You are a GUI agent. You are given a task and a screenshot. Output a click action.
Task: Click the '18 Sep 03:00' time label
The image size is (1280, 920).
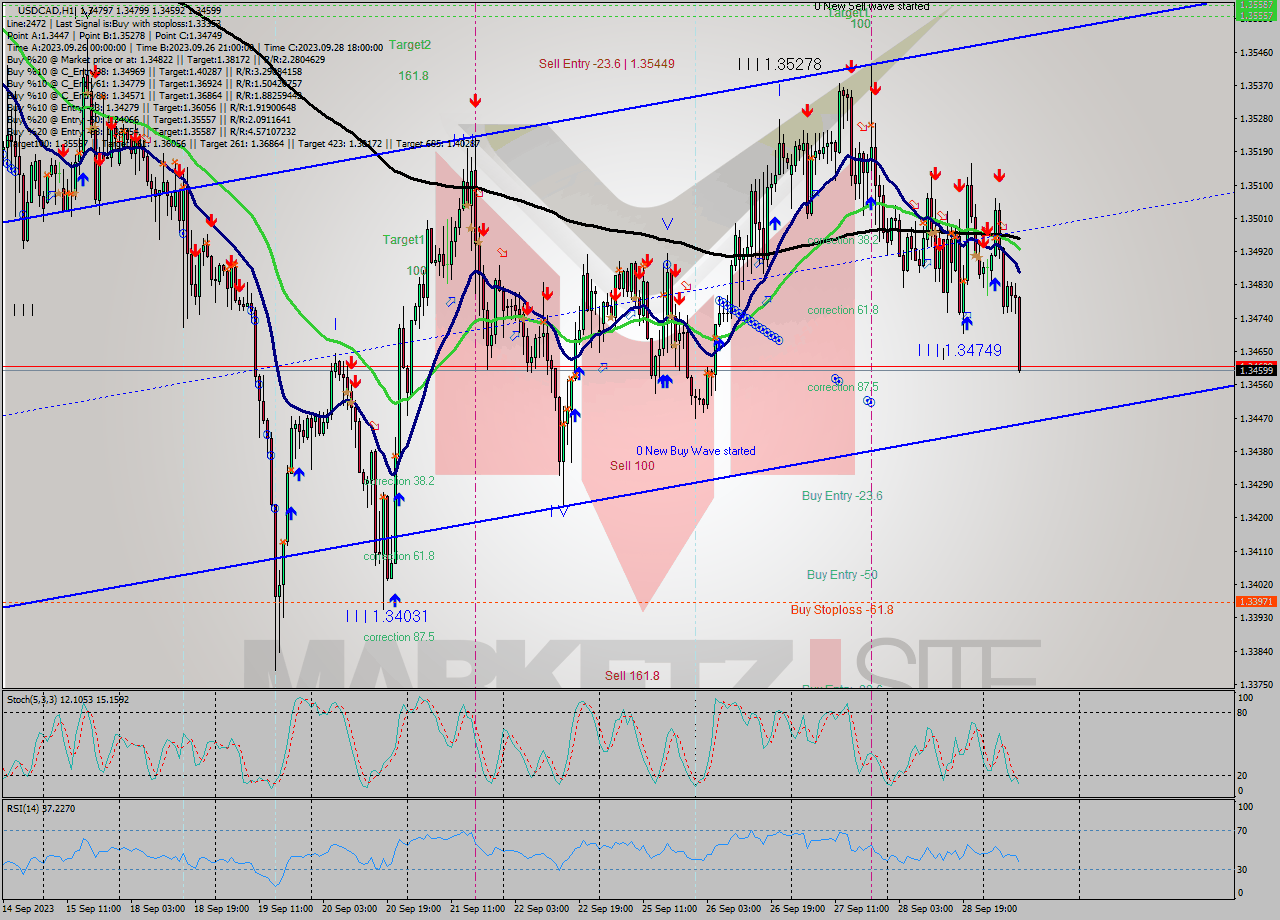pyautogui.click(x=158, y=908)
